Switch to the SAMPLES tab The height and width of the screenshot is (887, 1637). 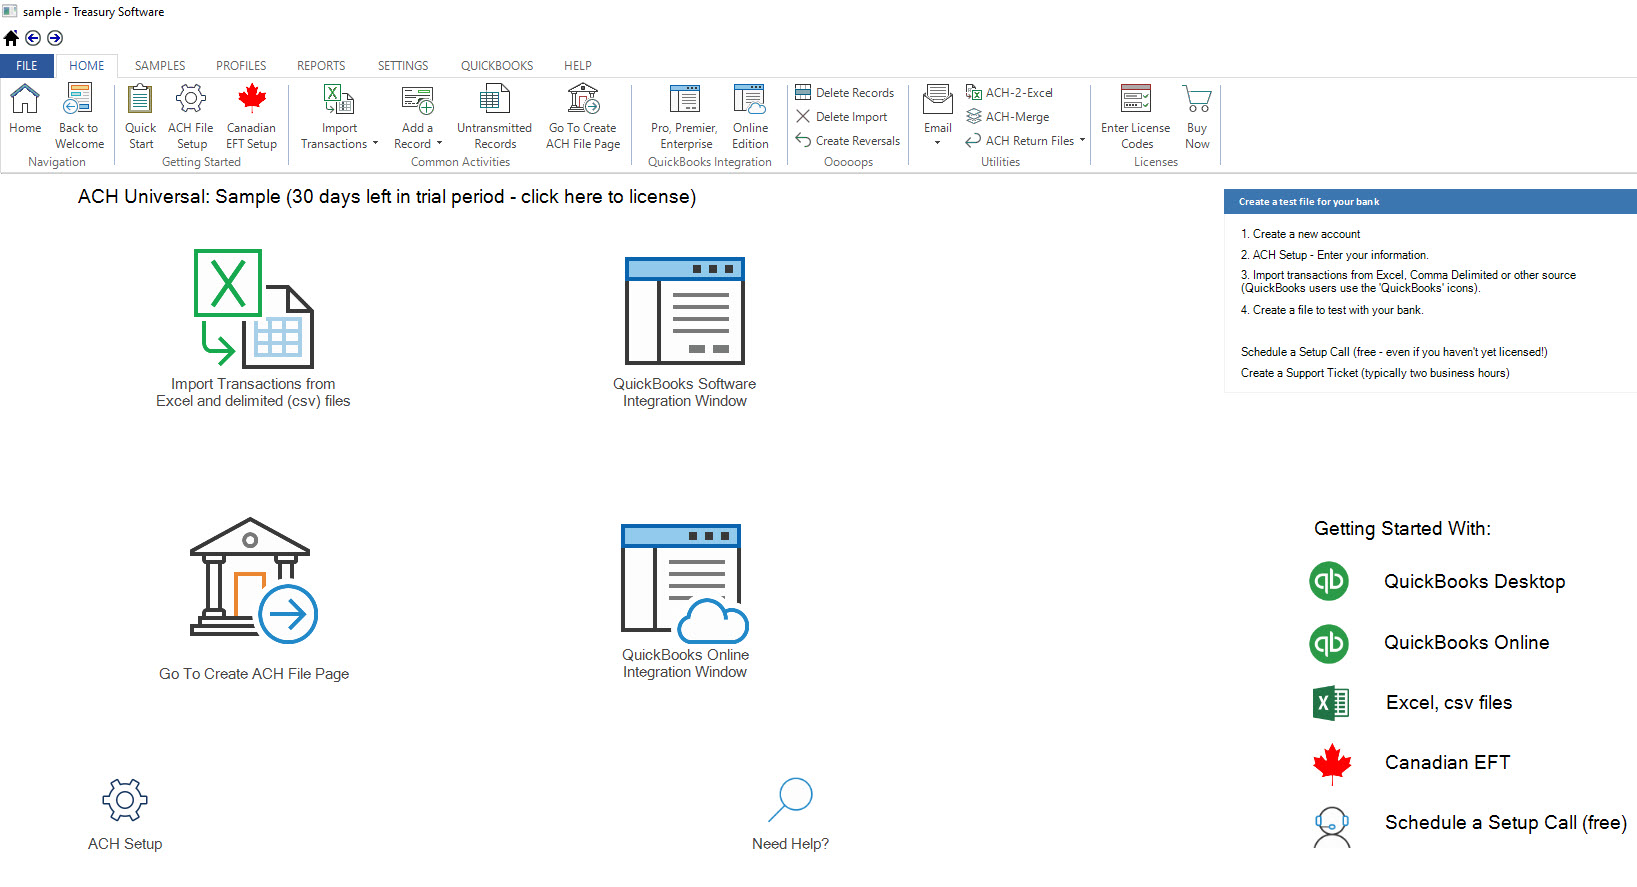(x=160, y=66)
